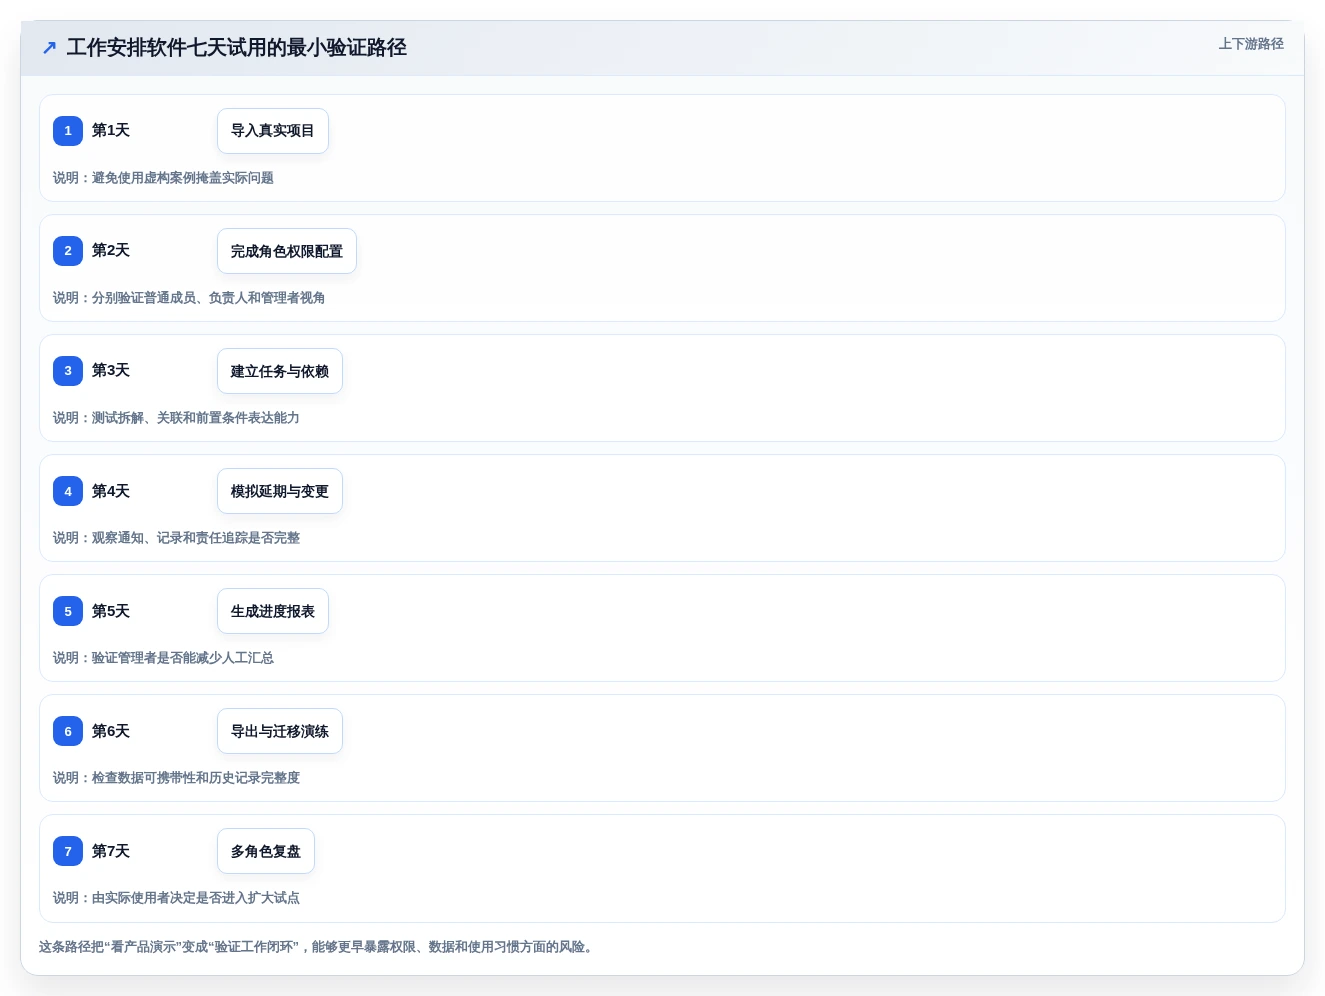The height and width of the screenshot is (996, 1325).
Task: Click the 第2天 label
Action: point(111,250)
